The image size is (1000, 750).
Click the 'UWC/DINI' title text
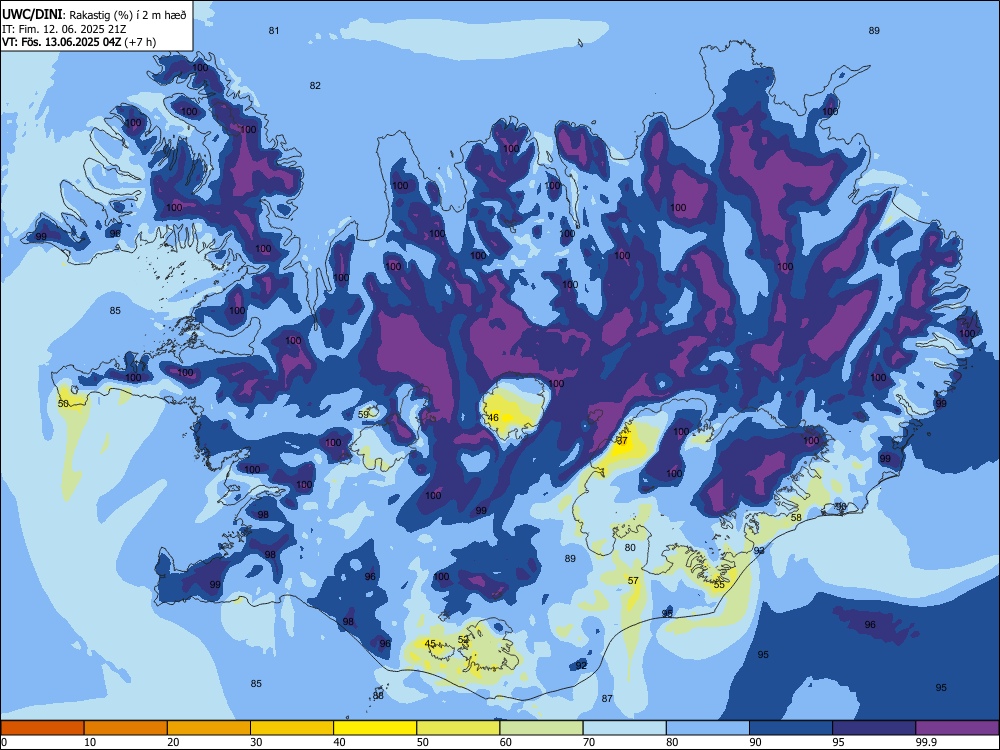(32, 15)
